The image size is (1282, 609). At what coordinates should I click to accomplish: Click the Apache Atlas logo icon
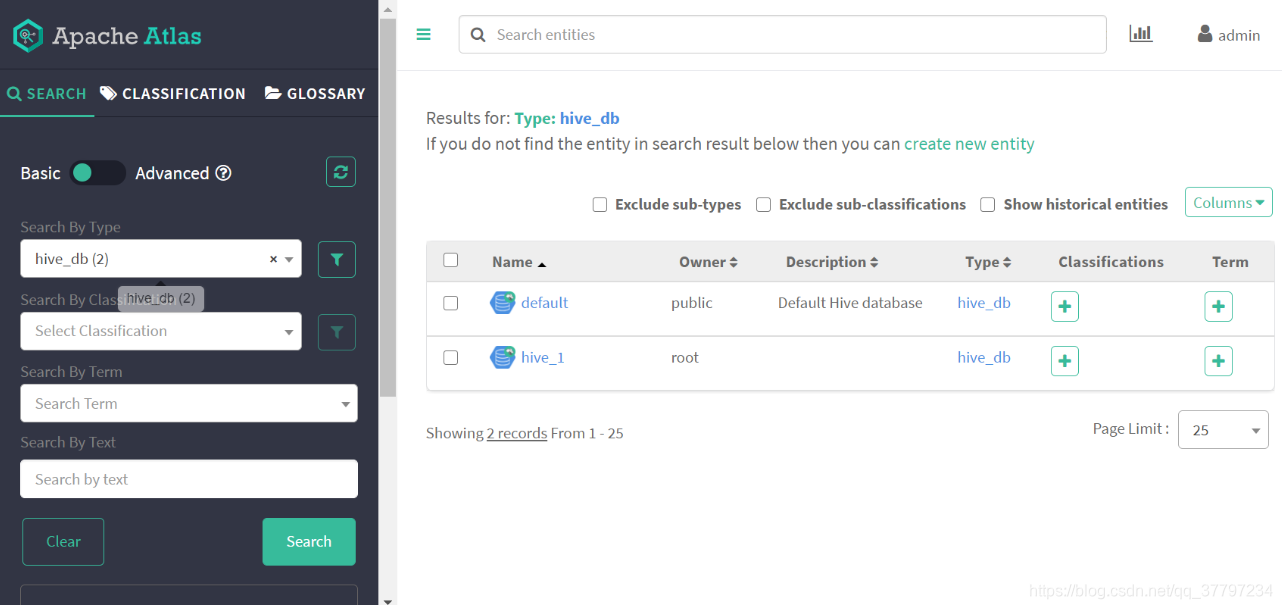click(28, 36)
